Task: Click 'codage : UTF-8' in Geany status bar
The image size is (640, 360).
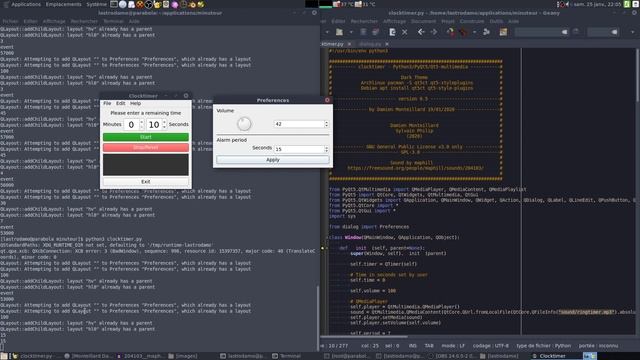Action: point(491,346)
